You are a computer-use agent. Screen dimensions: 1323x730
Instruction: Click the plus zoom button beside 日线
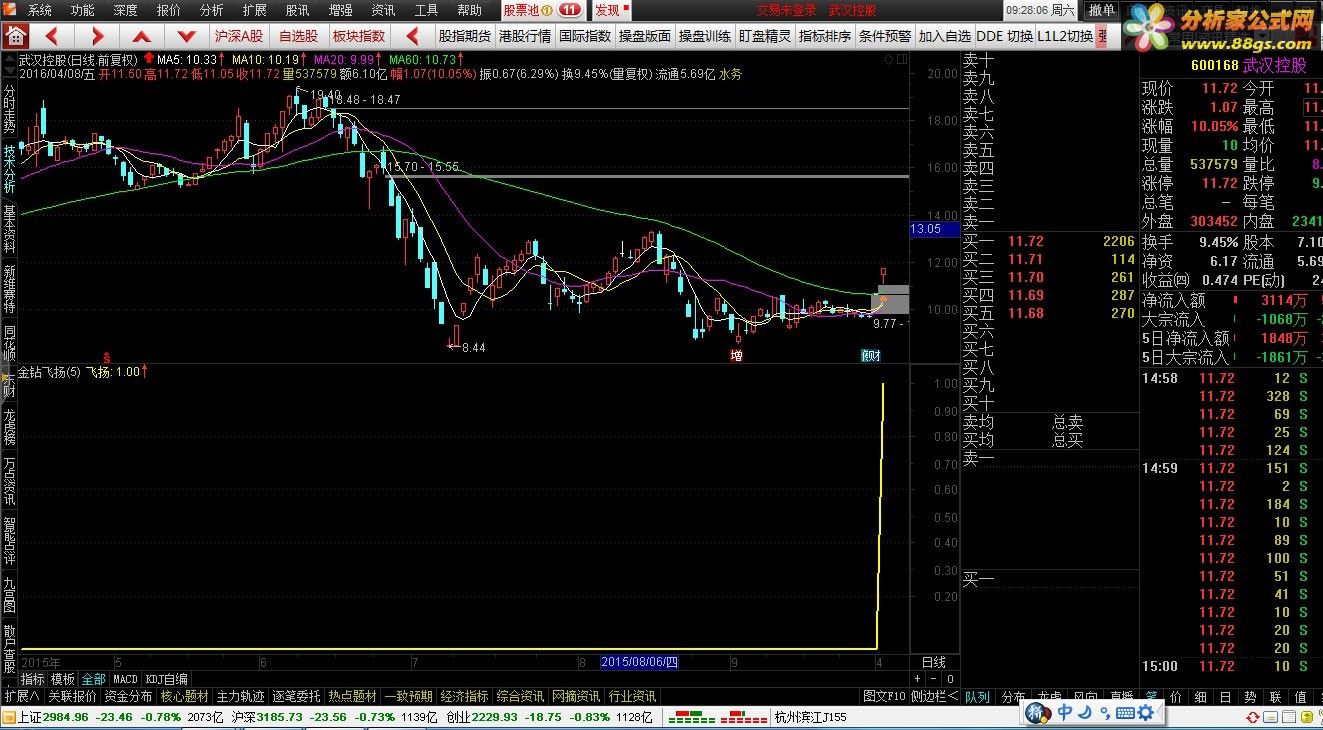918,680
